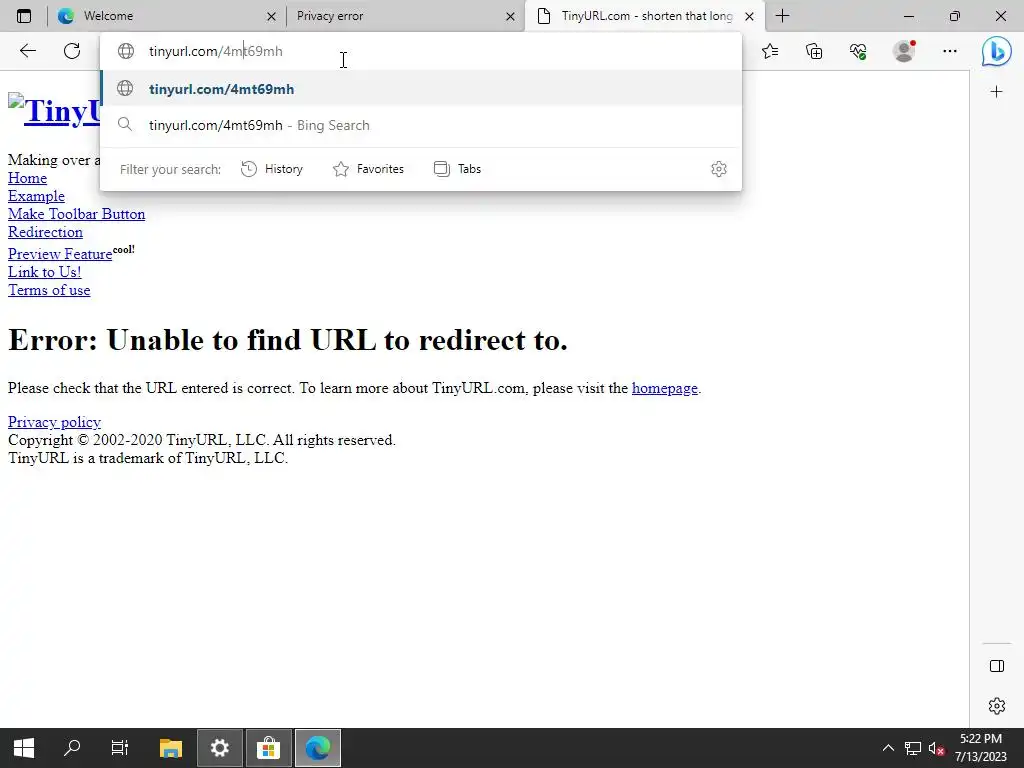Screen dimensions: 1024x768
Task: Show hidden system tray icons
Action: pyautogui.click(x=888, y=748)
